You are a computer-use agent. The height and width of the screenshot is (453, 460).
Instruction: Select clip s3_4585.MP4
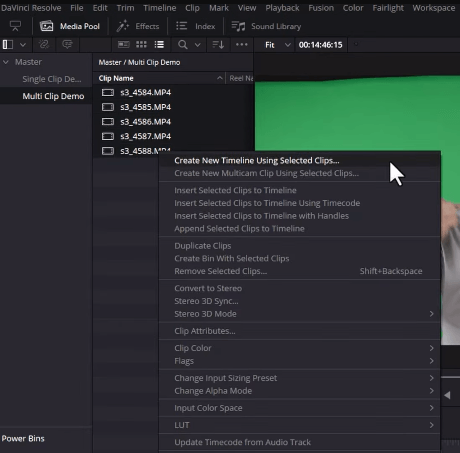pos(145,107)
